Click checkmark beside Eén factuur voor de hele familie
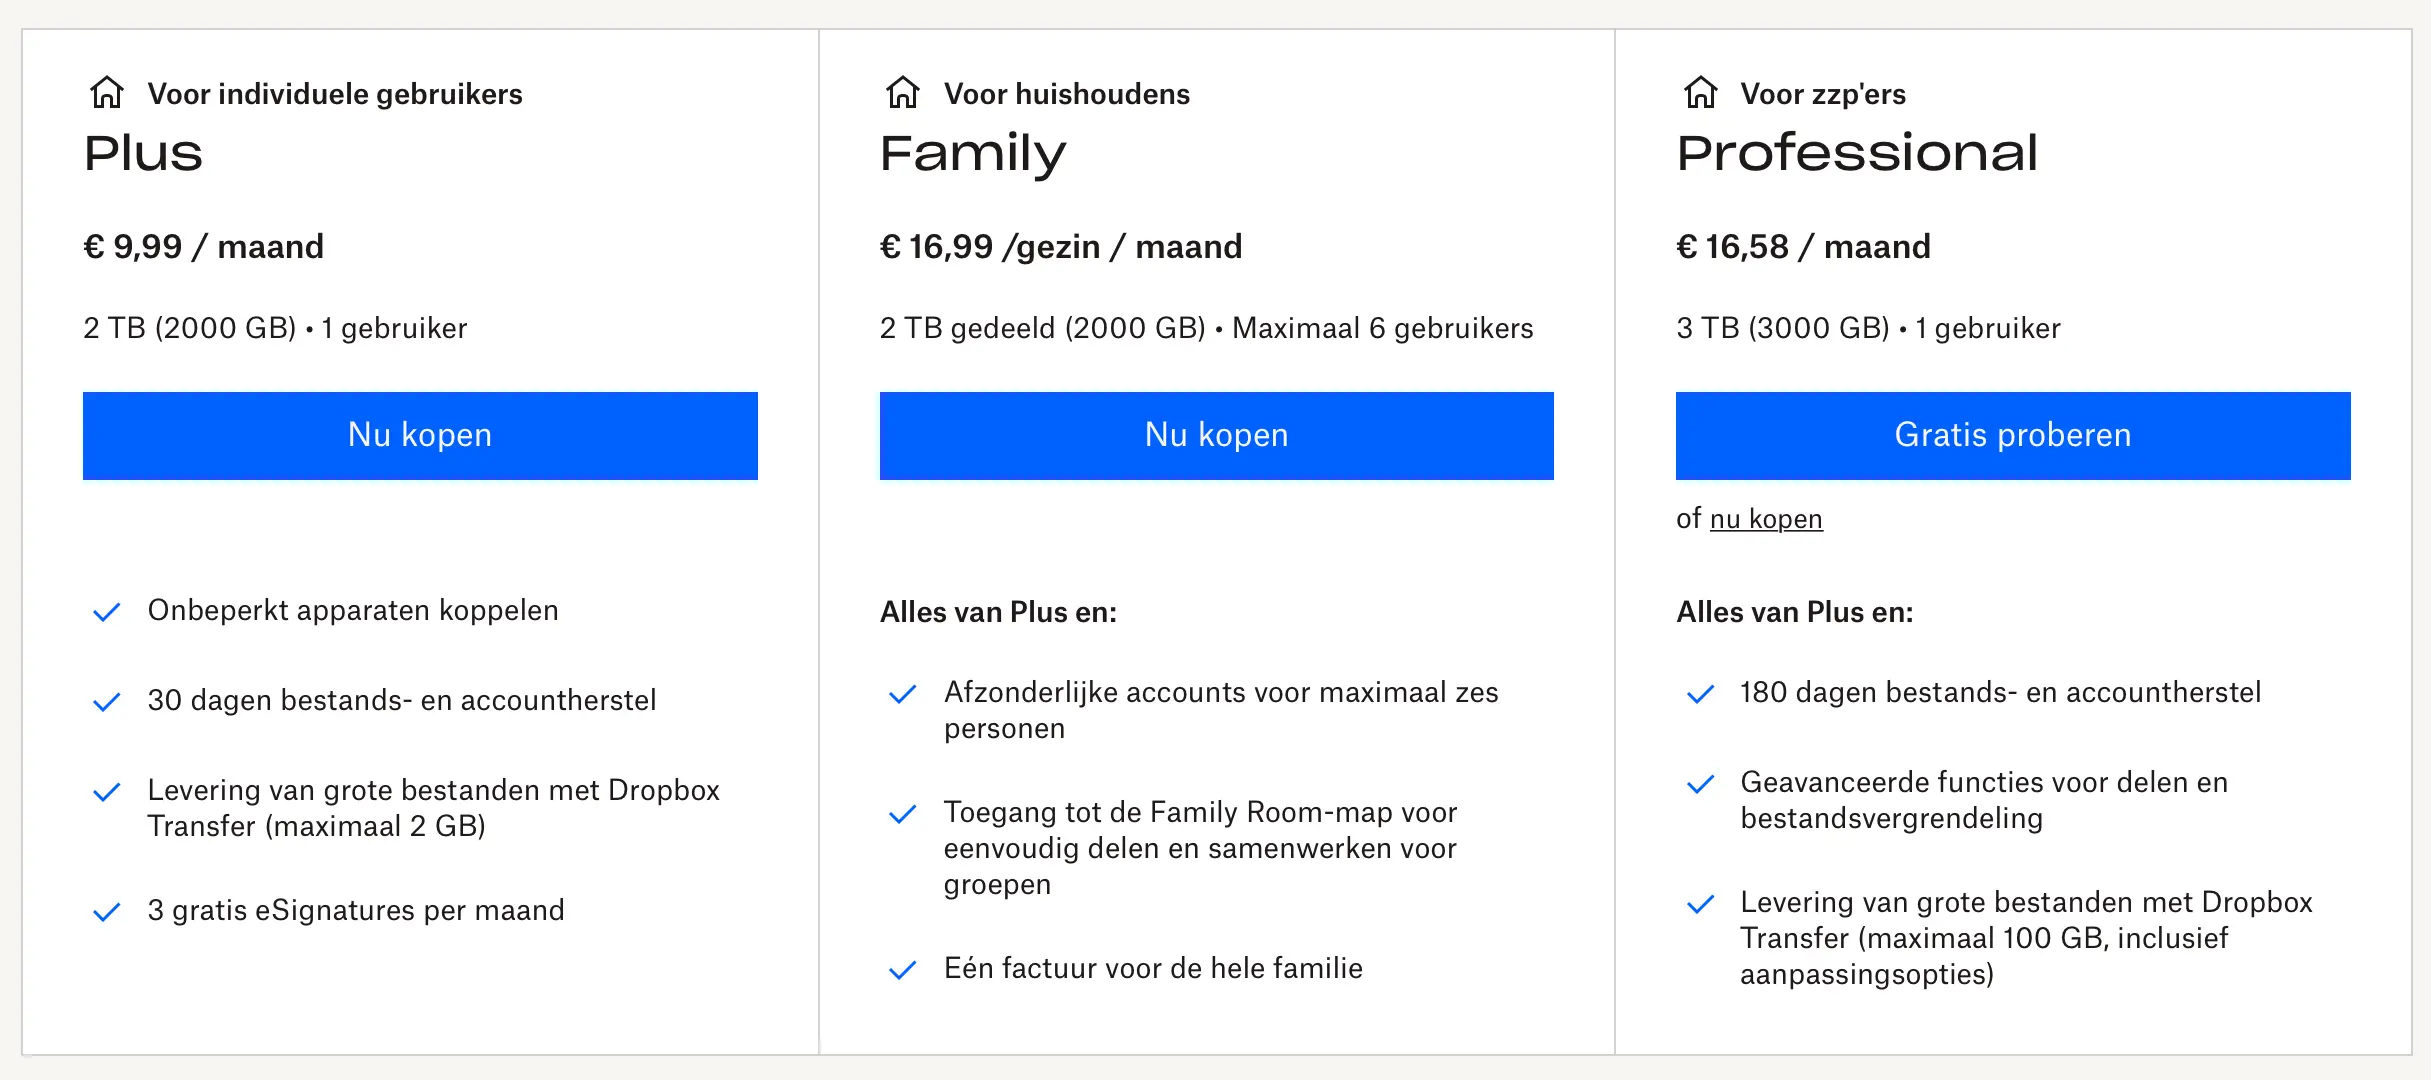This screenshot has width=2431, height=1080. [903, 970]
